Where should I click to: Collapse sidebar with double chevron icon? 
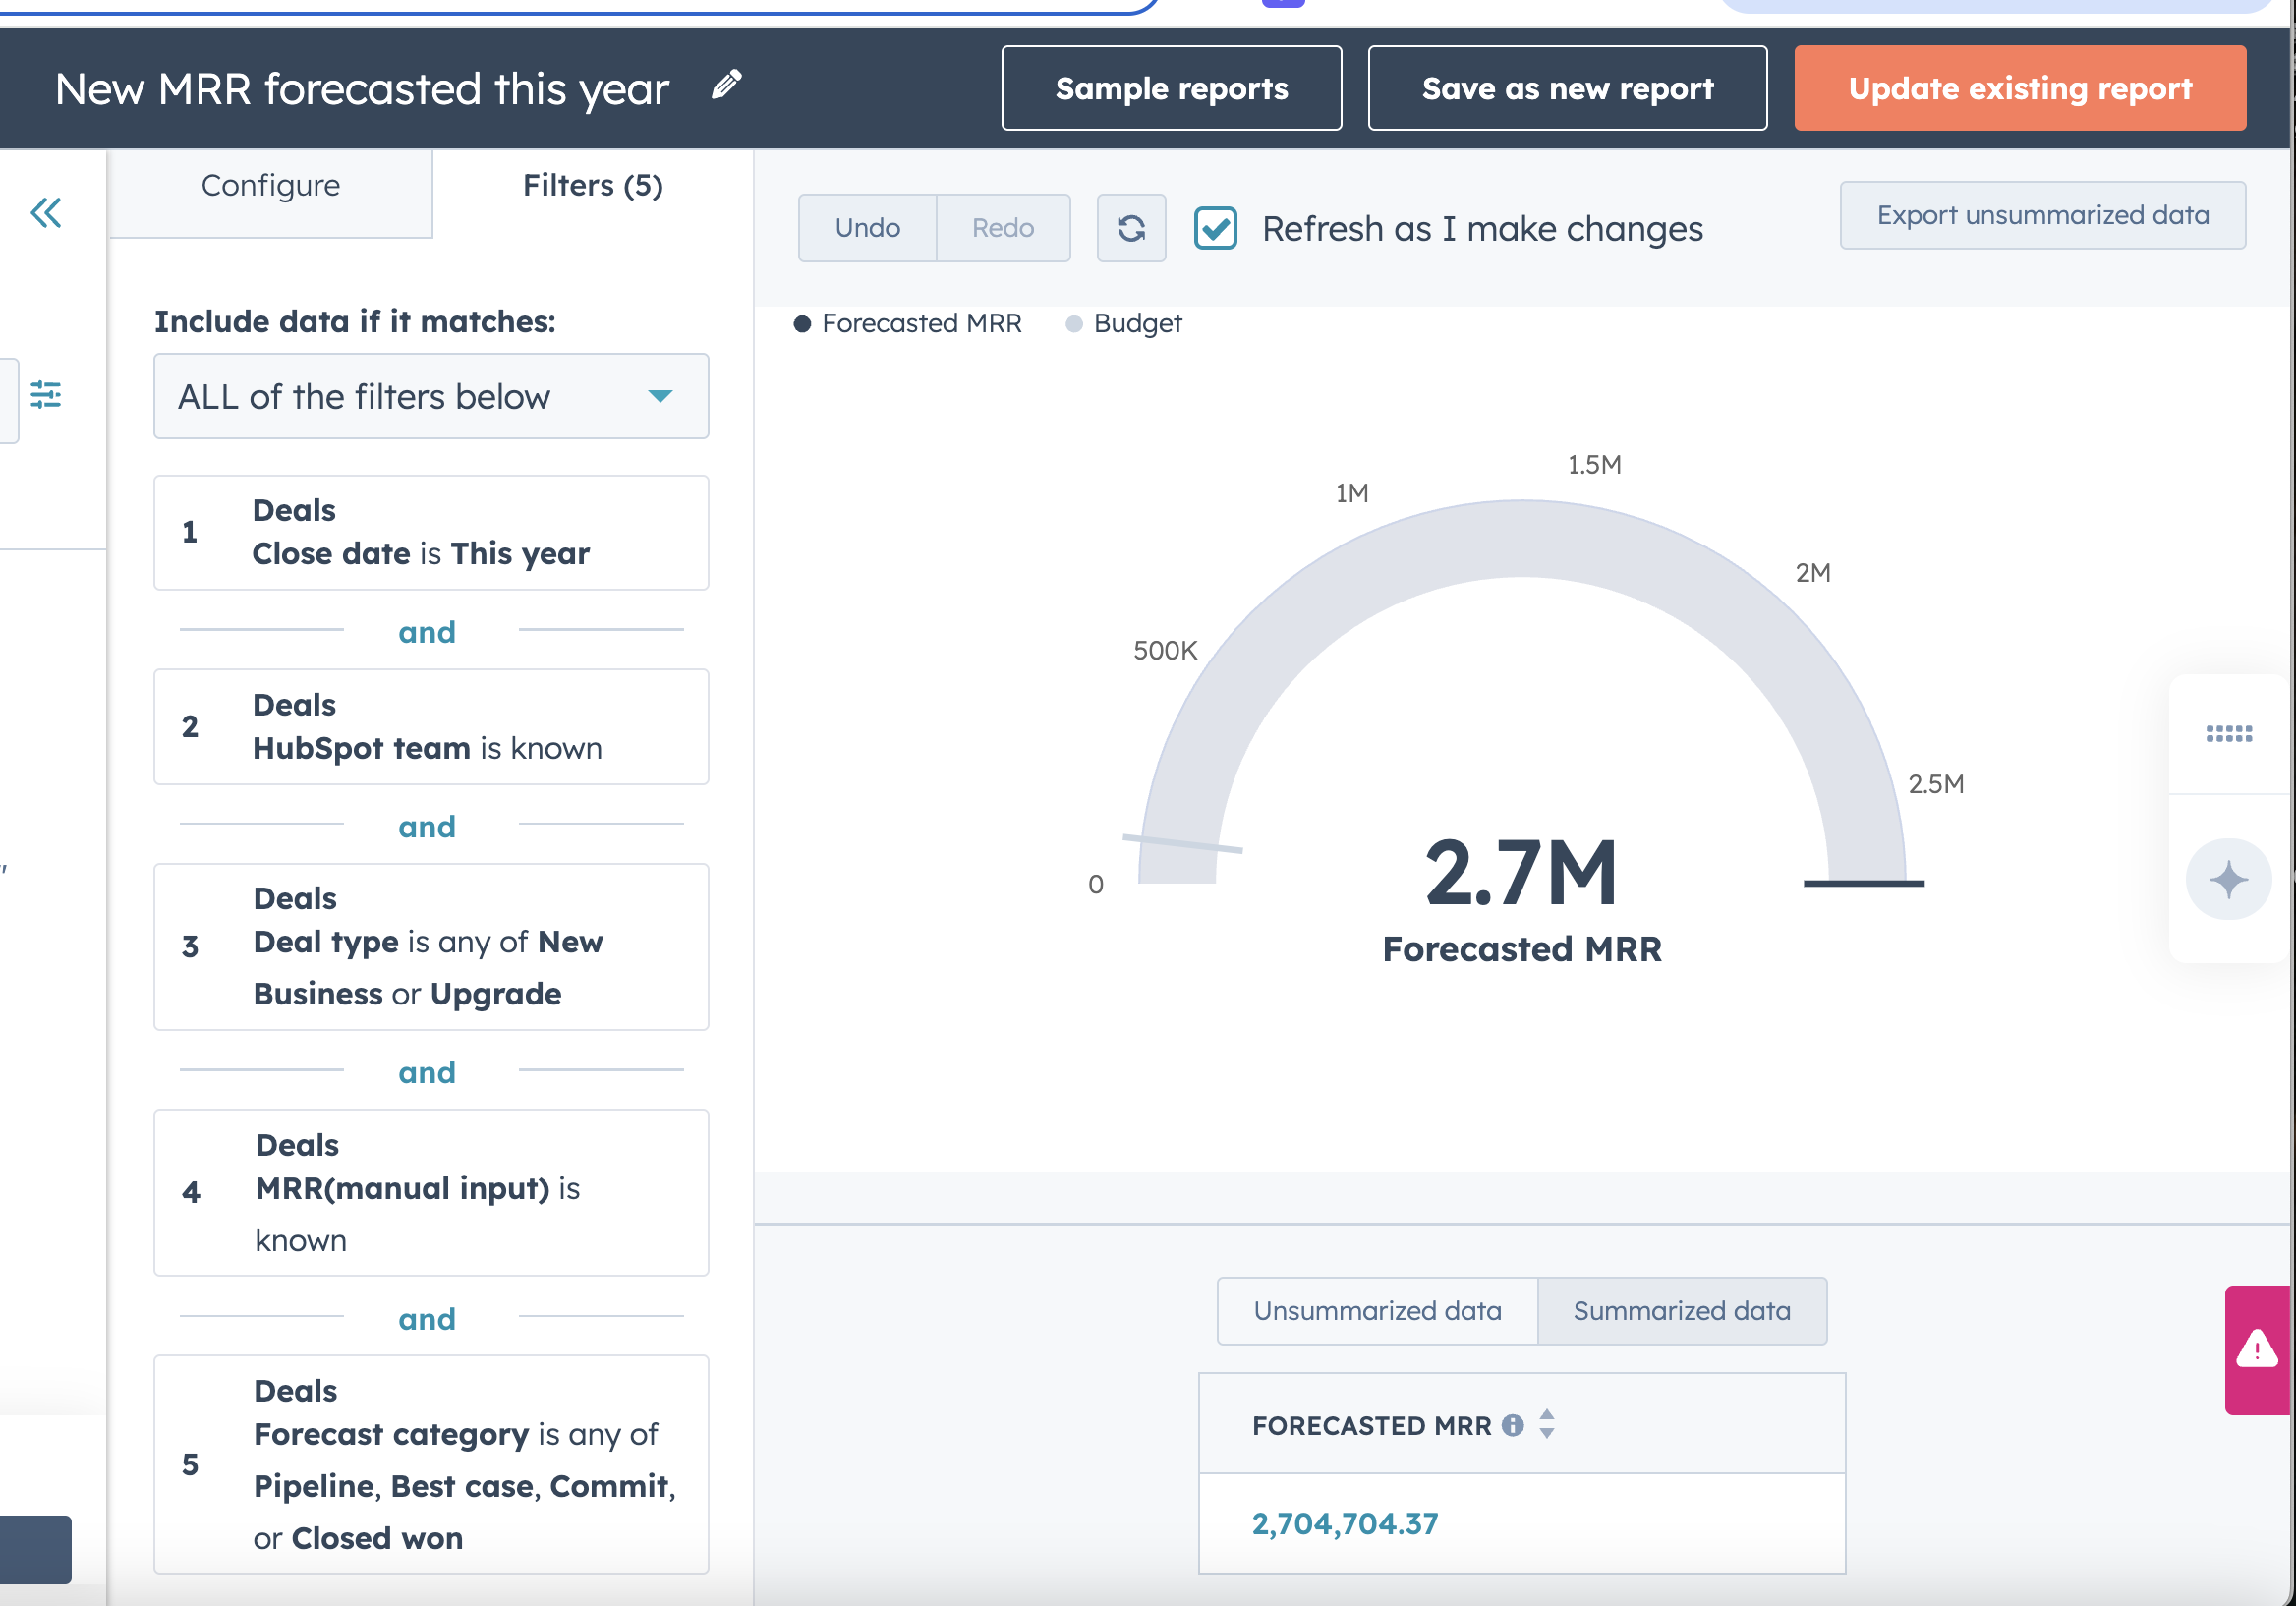46,212
